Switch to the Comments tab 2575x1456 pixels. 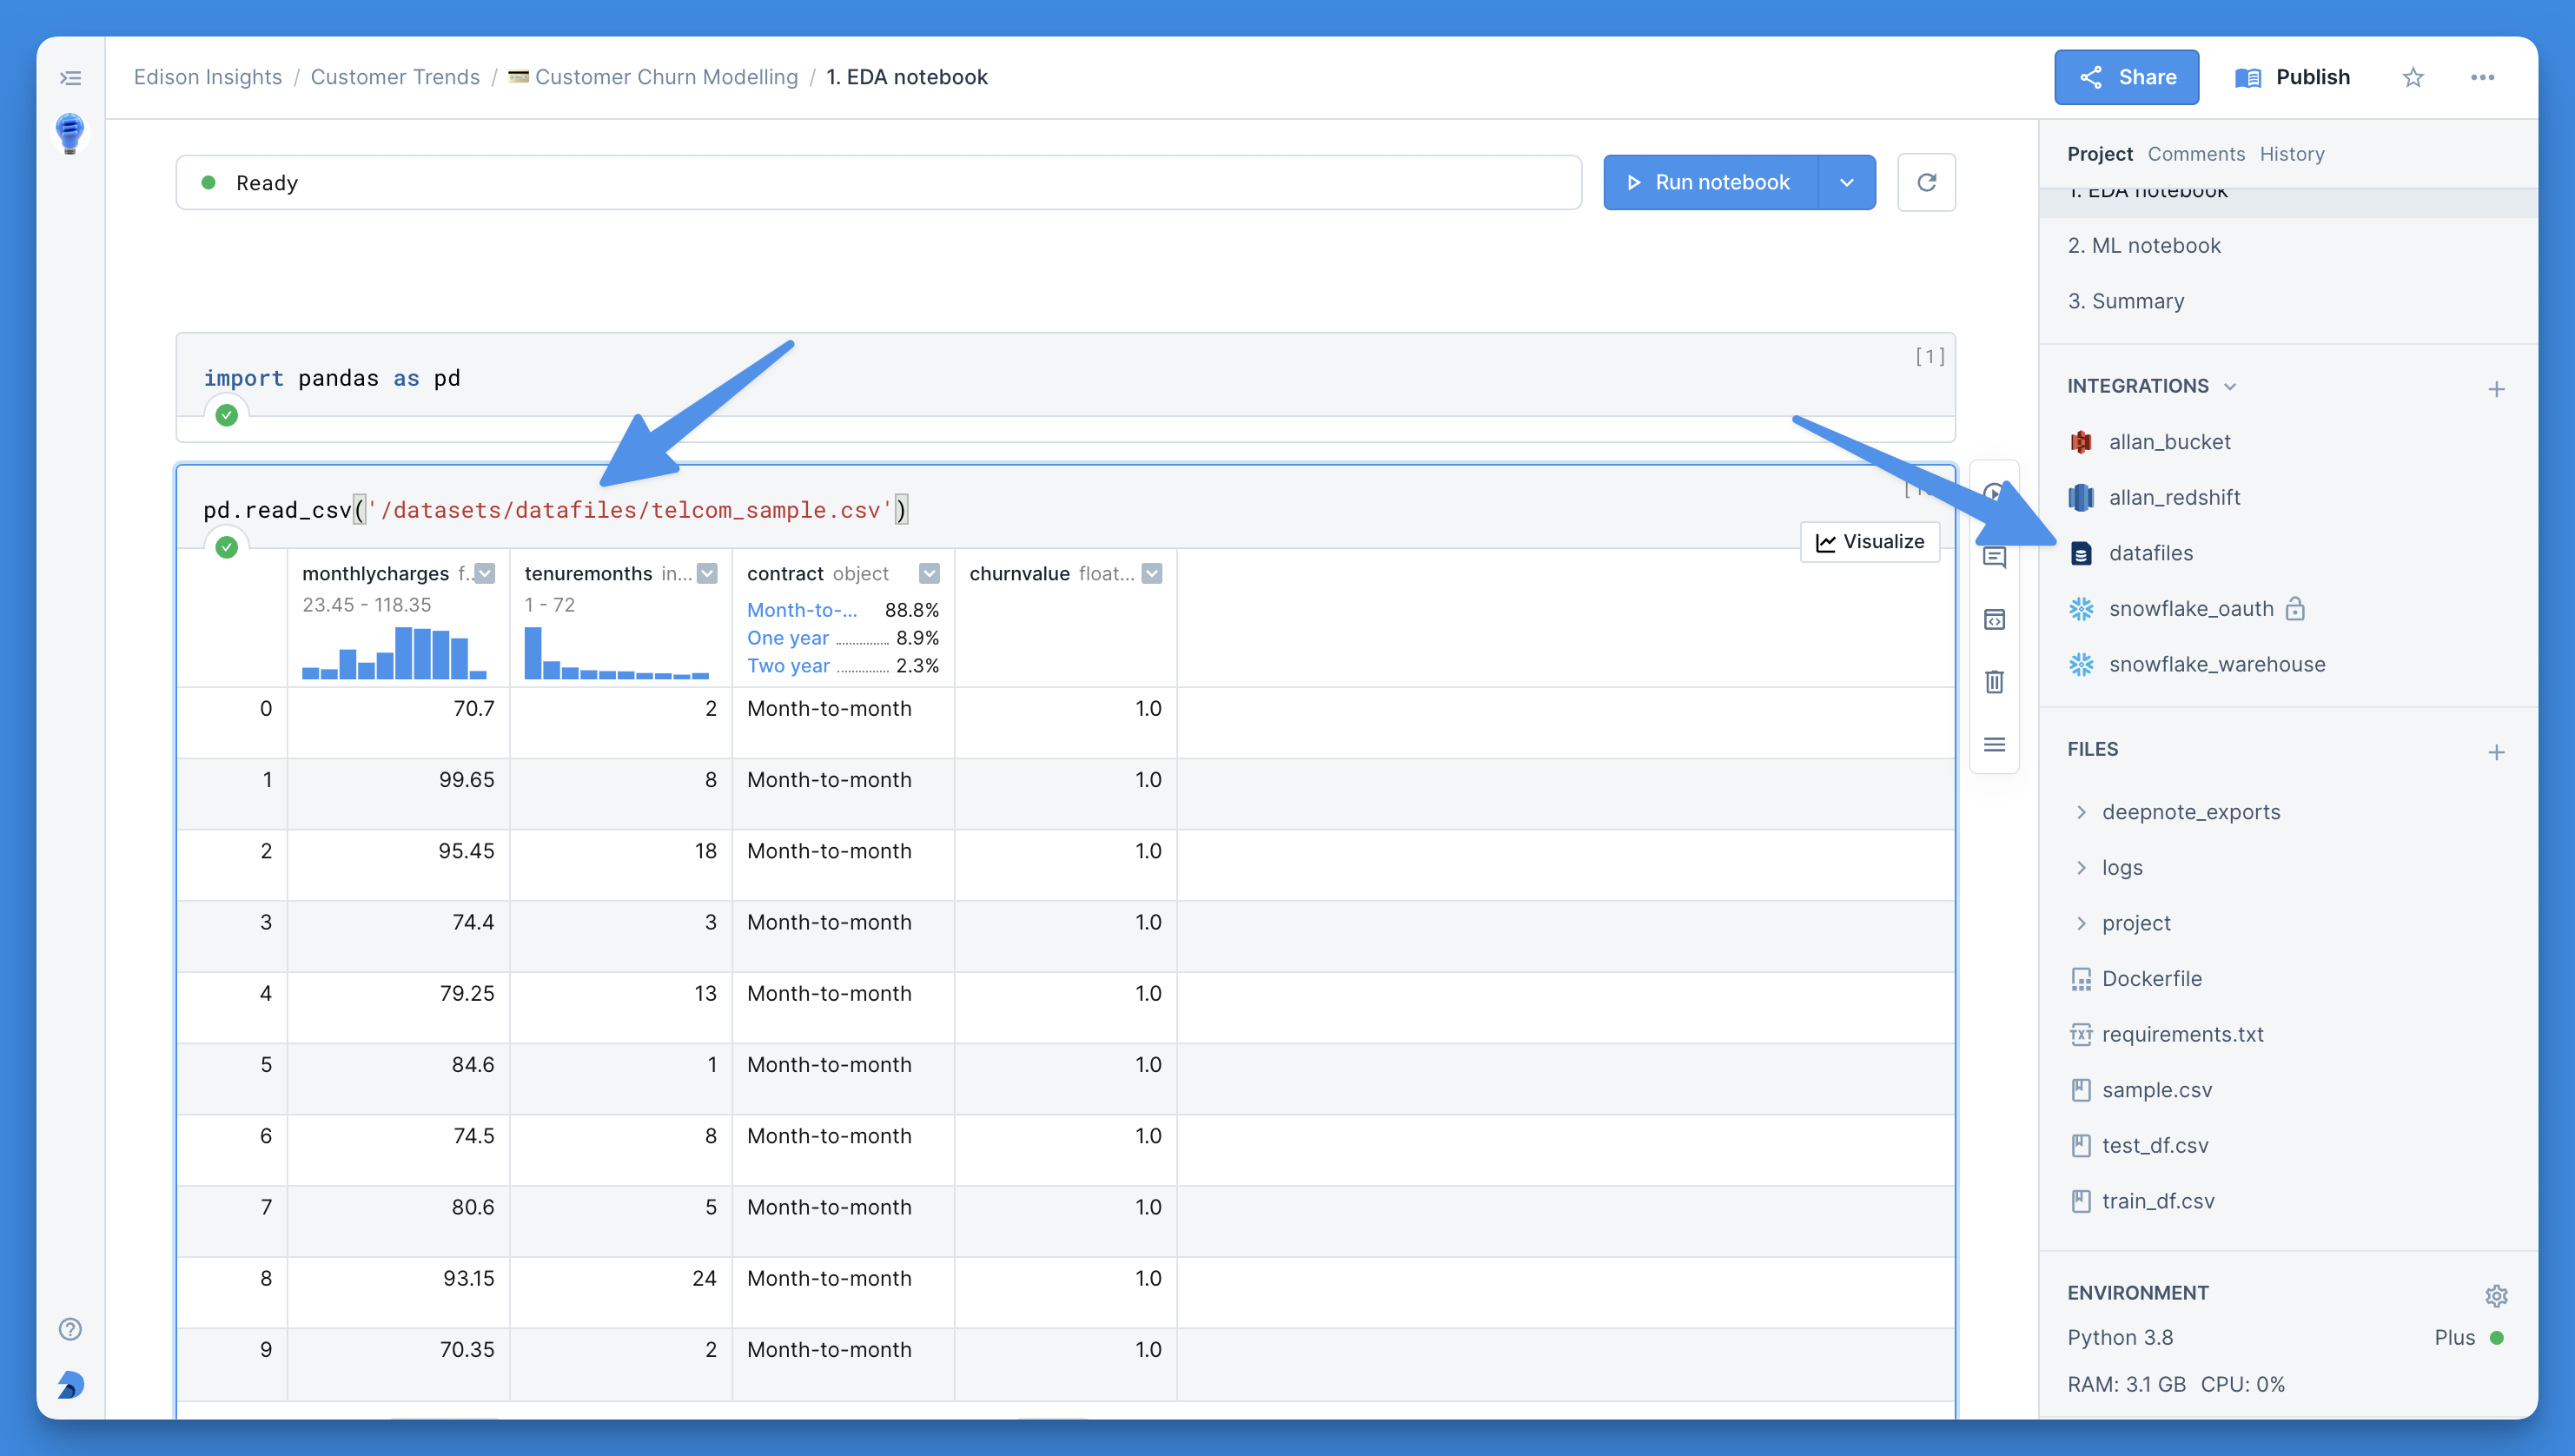(x=2196, y=154)
